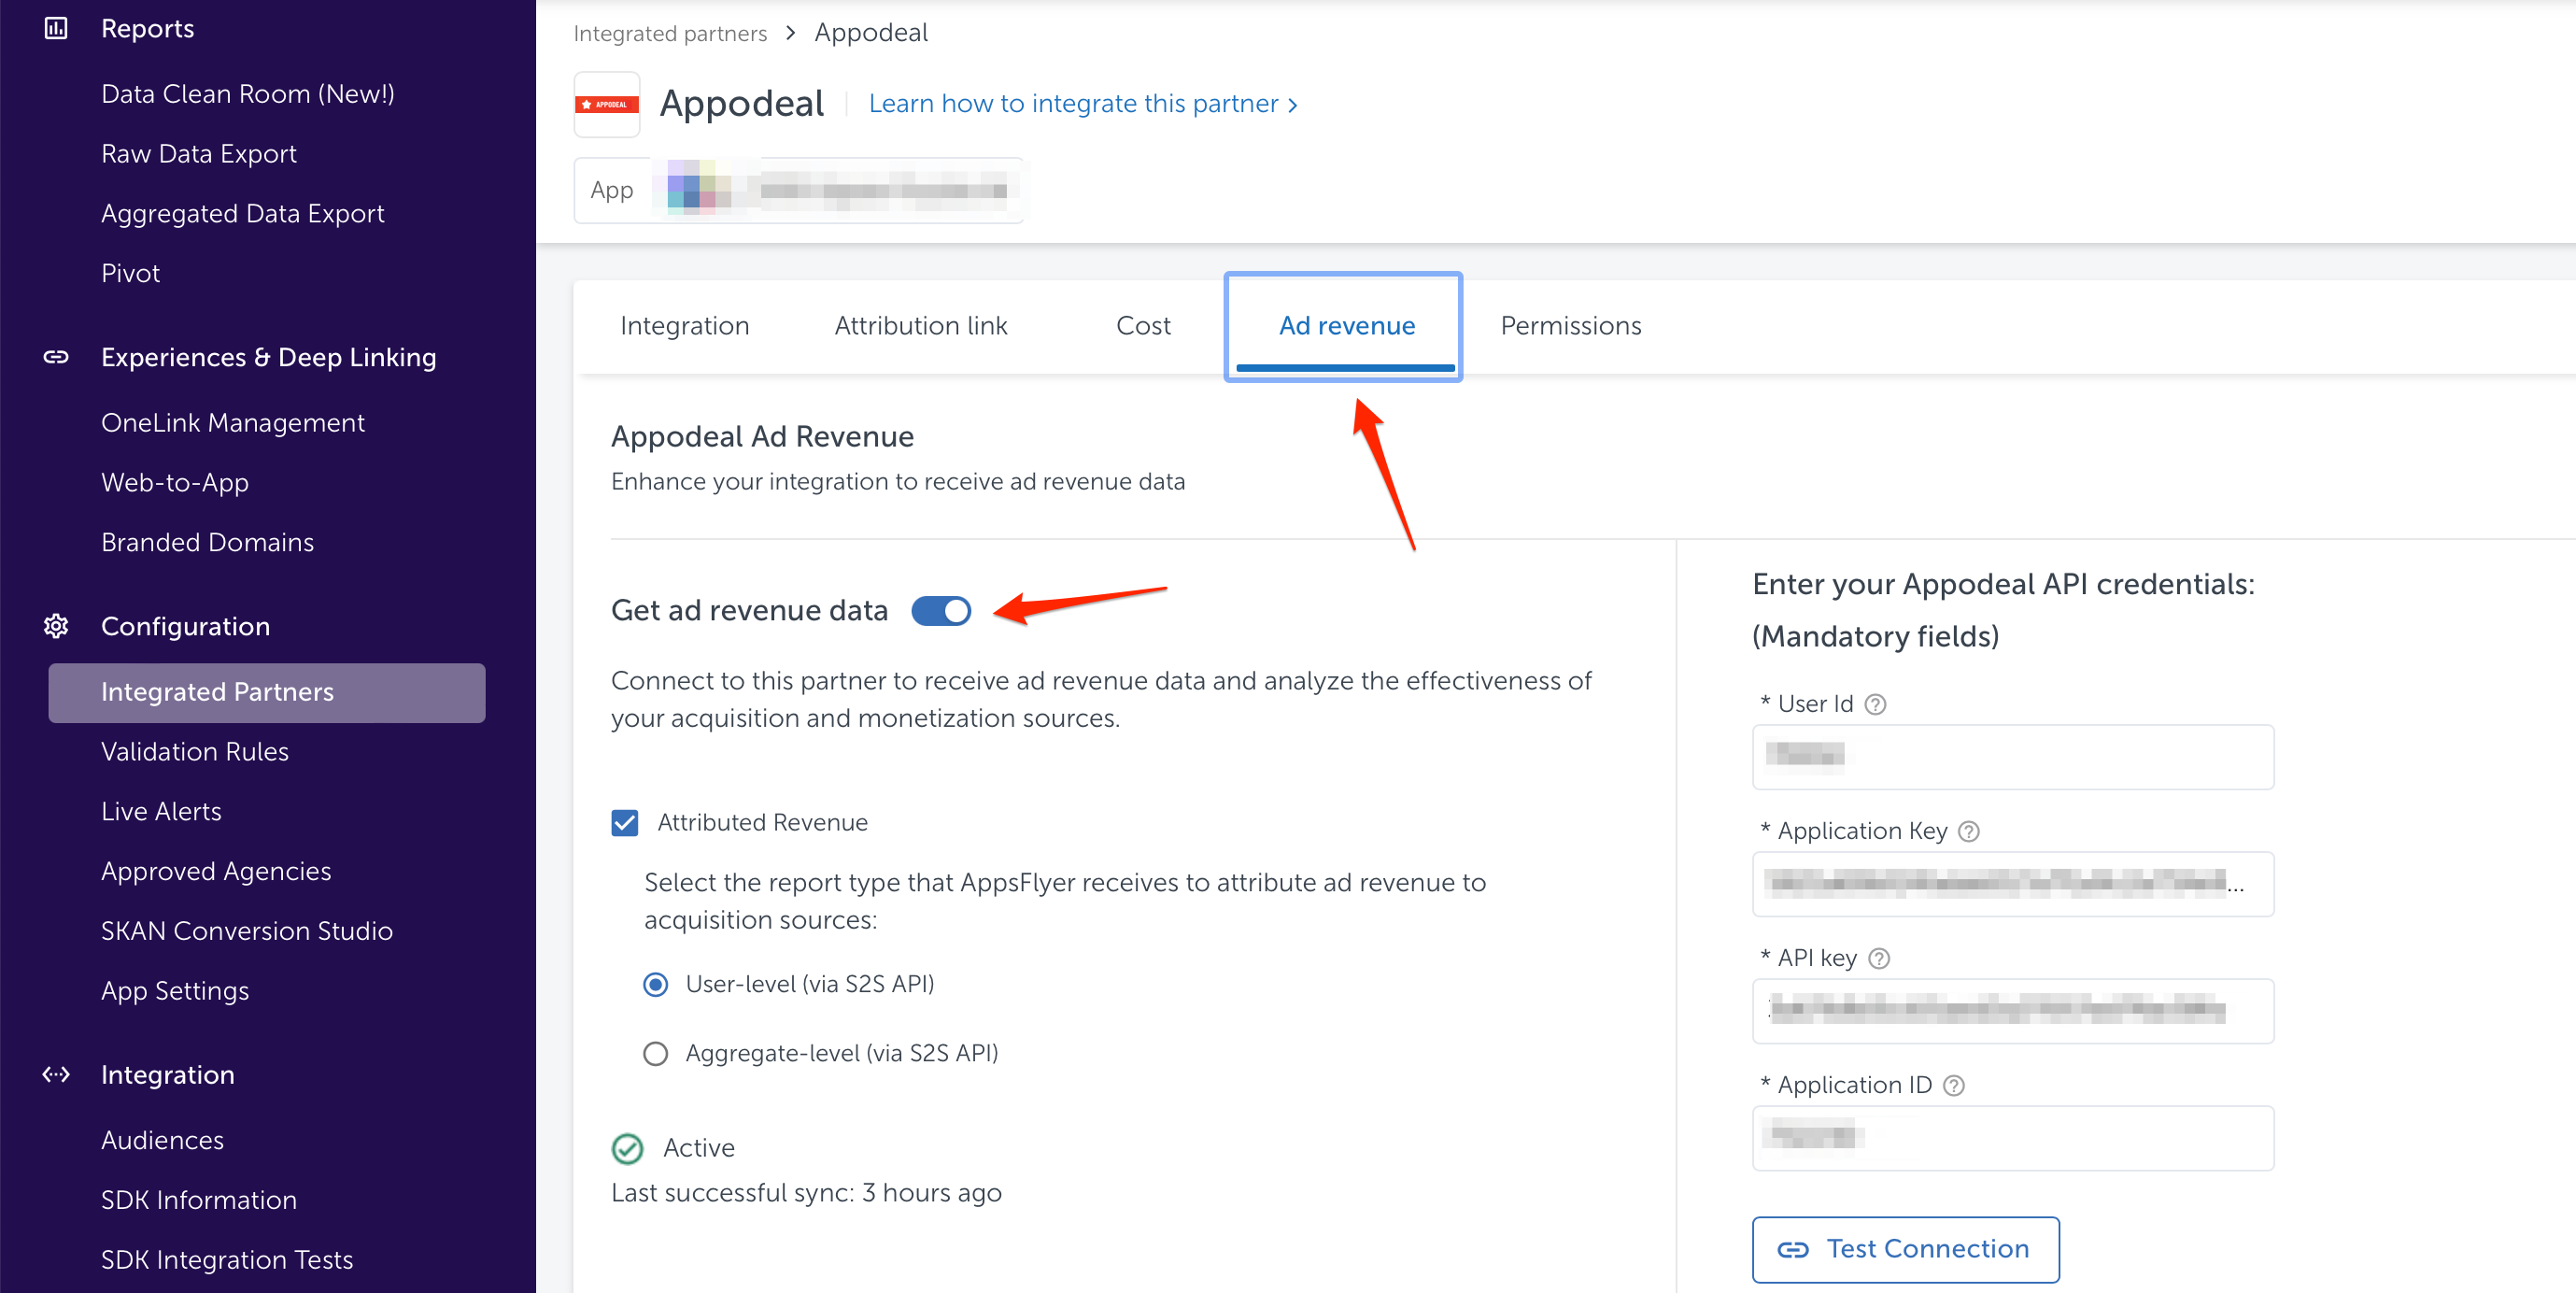Disable the Get ad revenue data toggle
Image resolution: width=2576 pixels, height=1293 pixels.
click(x=941, y=610)
